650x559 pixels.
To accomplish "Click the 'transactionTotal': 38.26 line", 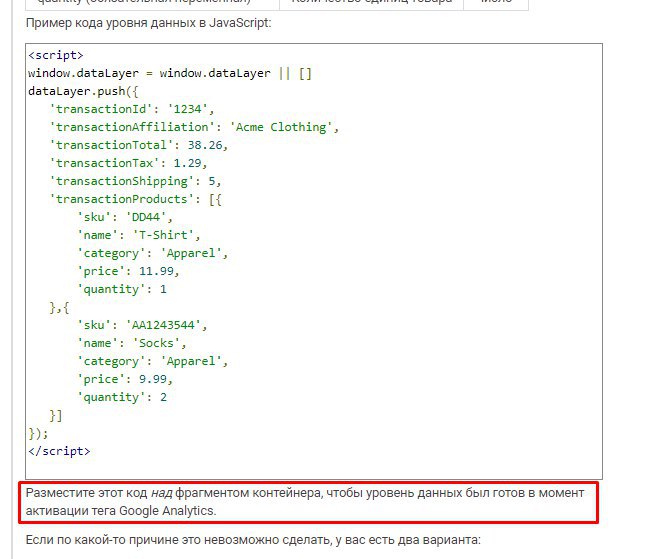I will pos(139,145).
